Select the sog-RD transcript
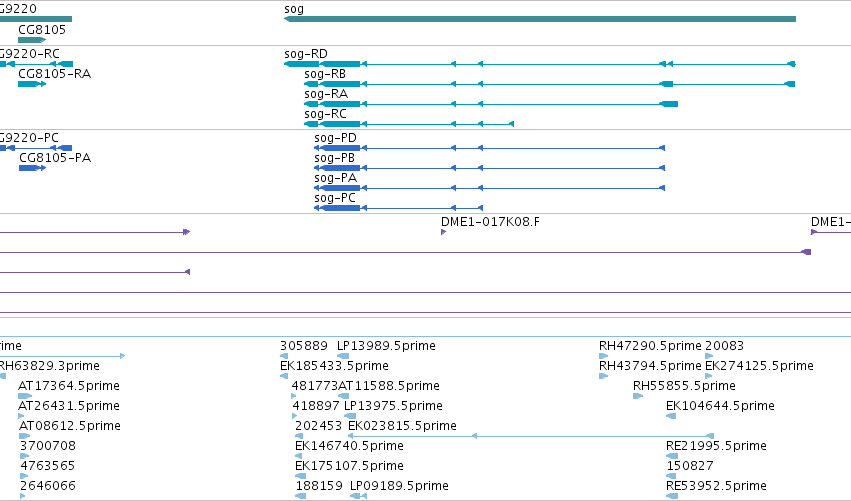The width and height of the screenshot is (851, 501). click(x=539, y=64)
